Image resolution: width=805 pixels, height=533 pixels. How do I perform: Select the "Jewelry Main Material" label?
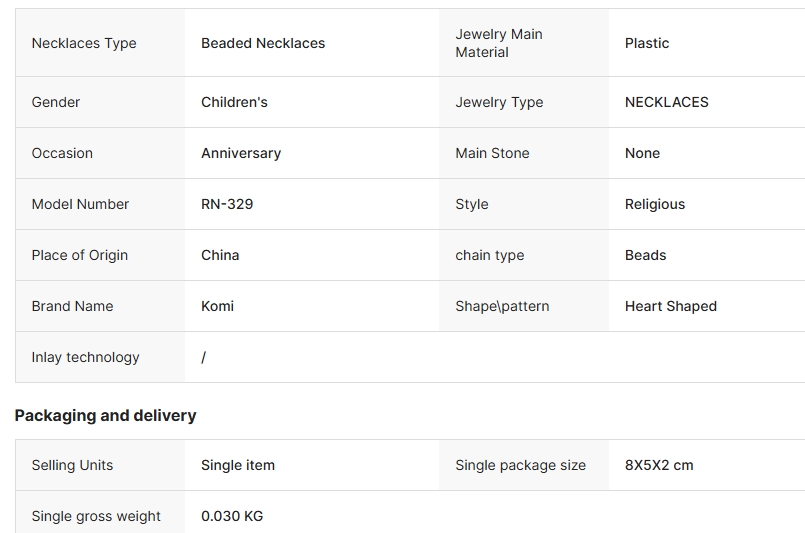pyautogui.click(x=499, y=43)
